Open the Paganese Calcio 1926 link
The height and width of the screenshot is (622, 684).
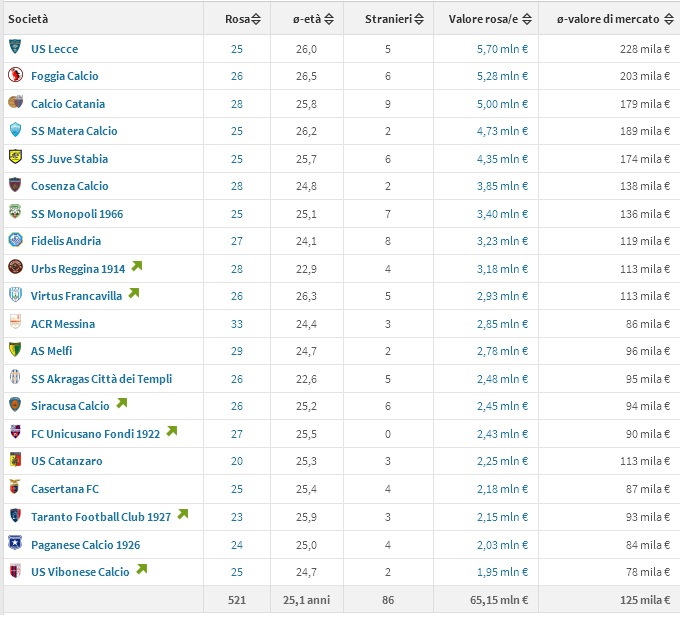point(86,545)
